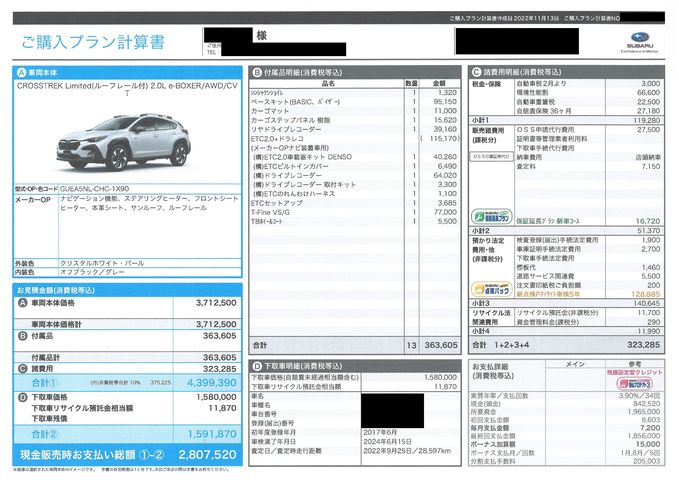Click the exterior color クリスタルホワイト・パール

102,263
